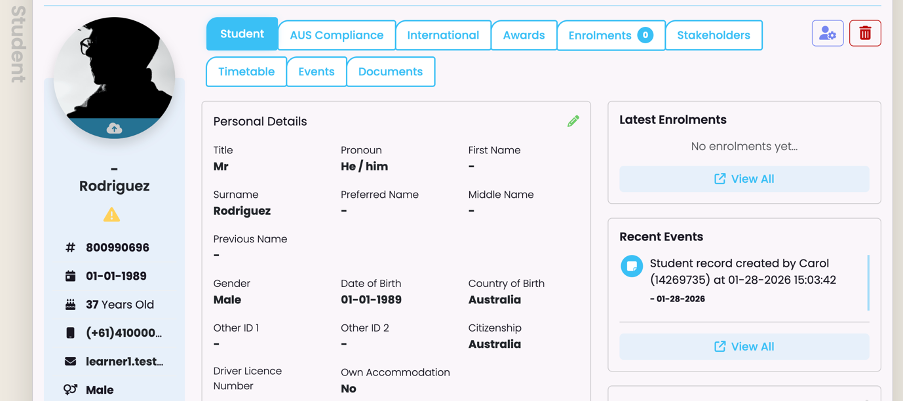Open the user settings icon button
Viewport: 904px width, 402px height.
828,34
